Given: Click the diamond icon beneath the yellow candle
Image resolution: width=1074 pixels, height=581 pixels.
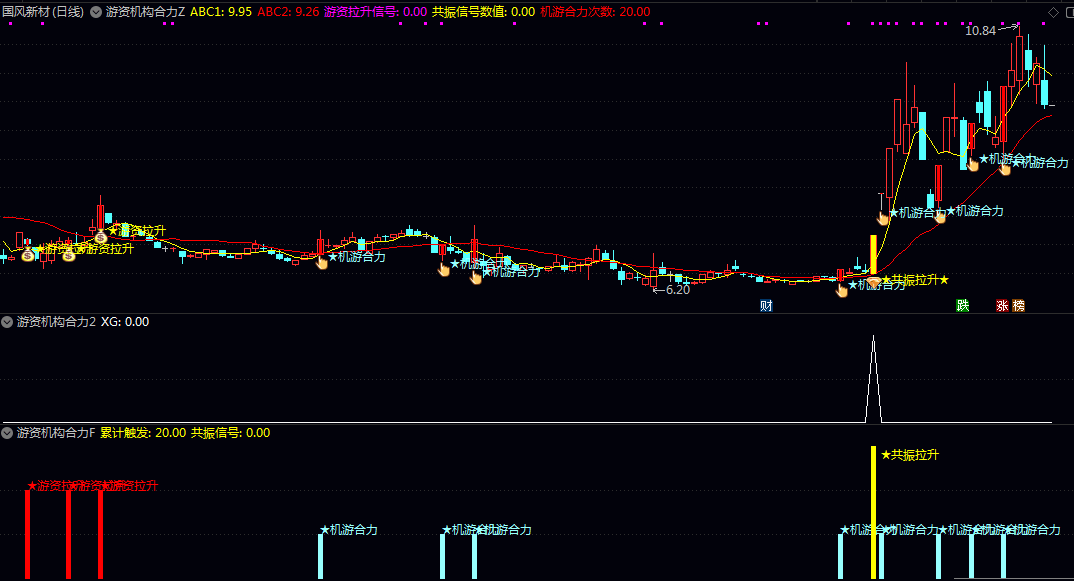Looking at the screenshot, I should pos(874,282).
